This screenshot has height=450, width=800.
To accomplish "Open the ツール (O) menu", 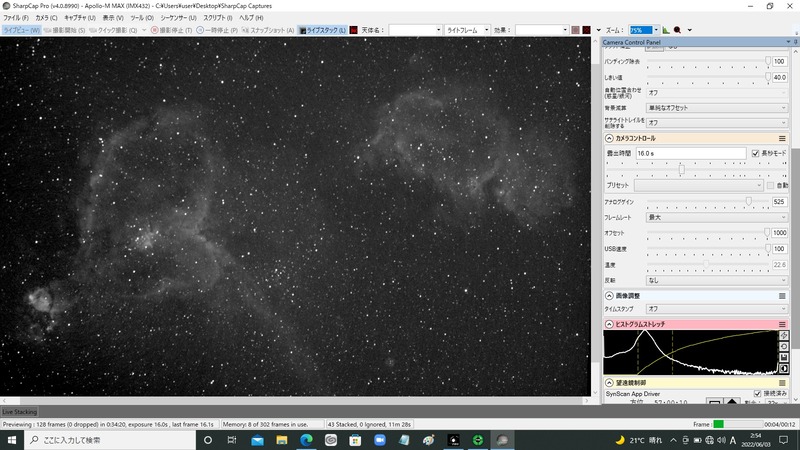I will 142,18.
